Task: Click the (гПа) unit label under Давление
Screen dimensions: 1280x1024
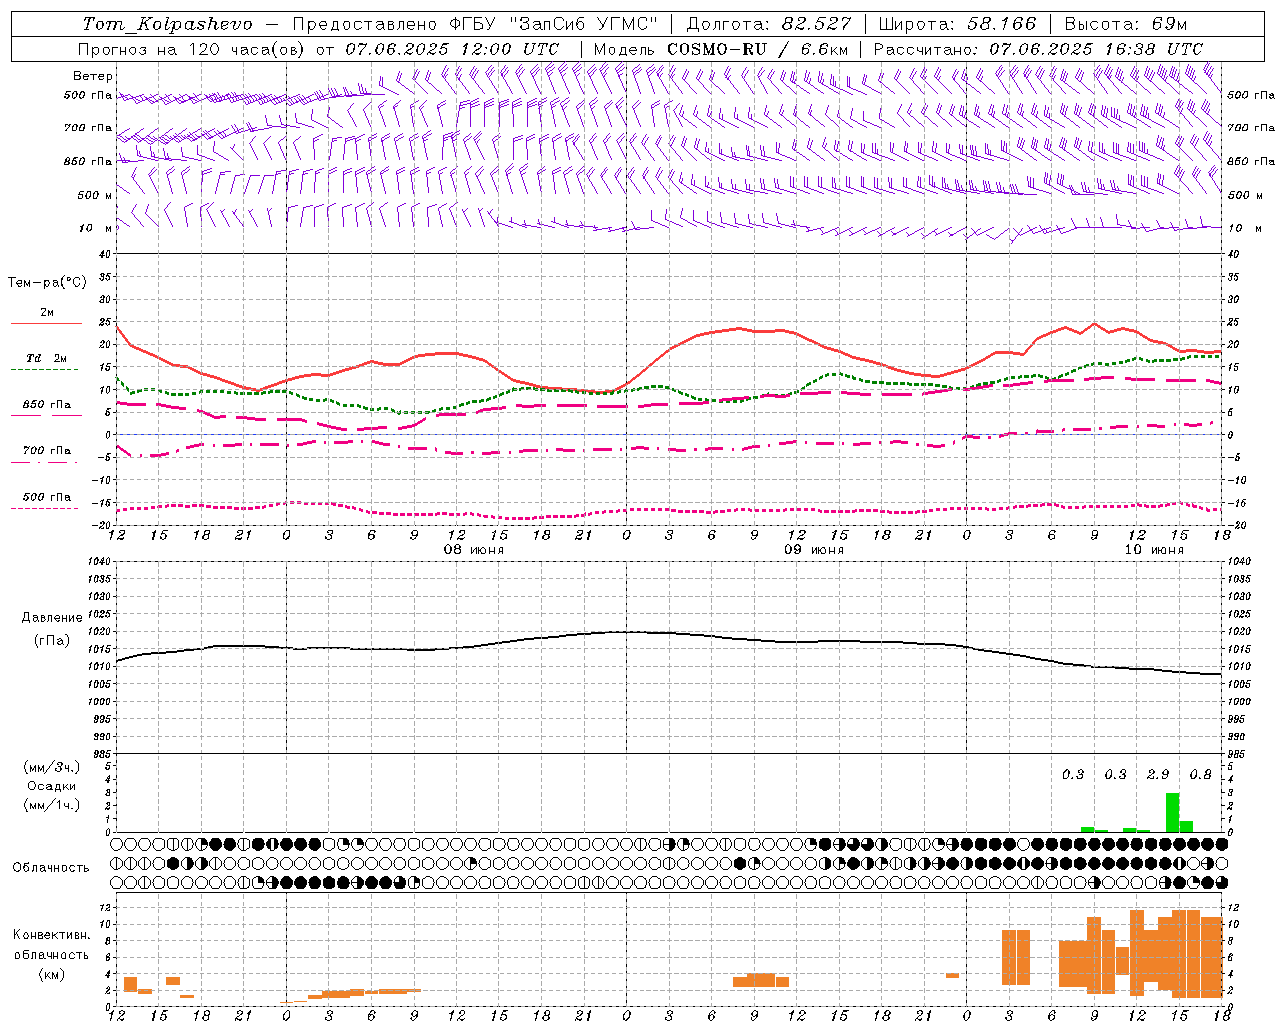Action: tap(52, 641)
